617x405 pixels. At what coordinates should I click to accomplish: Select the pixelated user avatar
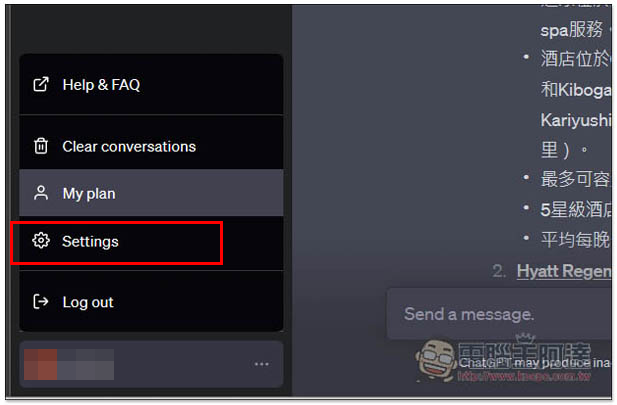click(69, 364)
